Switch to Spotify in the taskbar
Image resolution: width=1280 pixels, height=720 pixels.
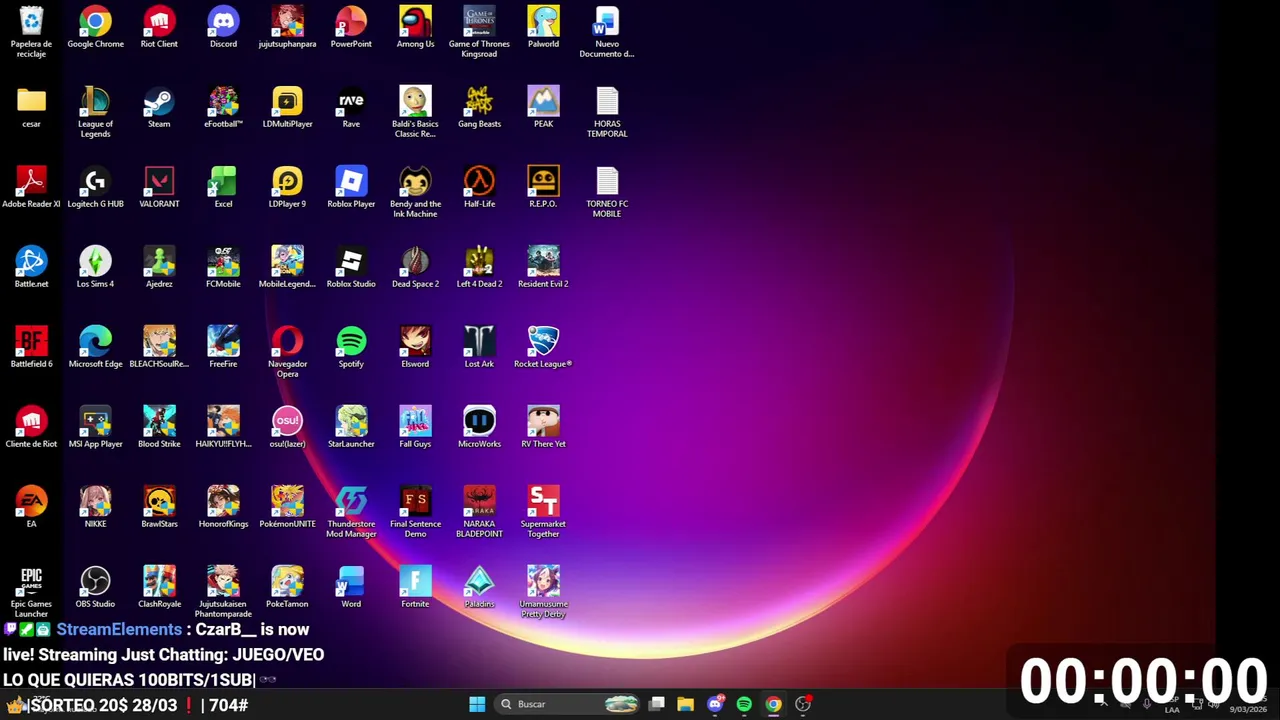[x=744, y=704]
